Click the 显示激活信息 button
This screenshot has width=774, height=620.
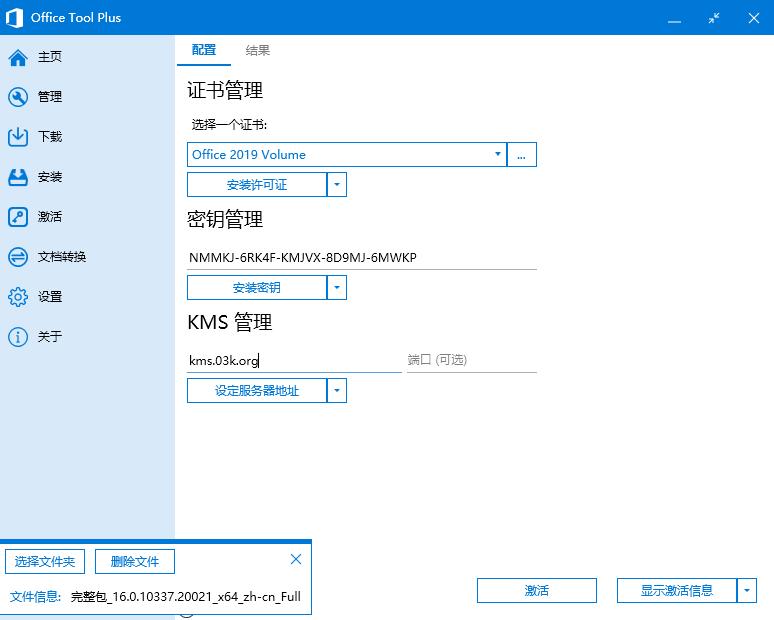pyautogui.click(x=677, y=590)
